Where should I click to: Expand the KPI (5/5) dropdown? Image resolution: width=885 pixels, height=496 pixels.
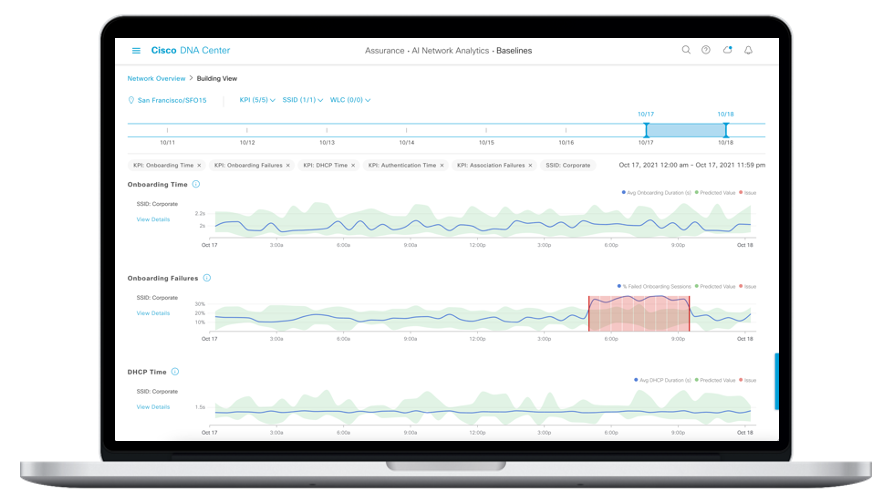point(257,100)
